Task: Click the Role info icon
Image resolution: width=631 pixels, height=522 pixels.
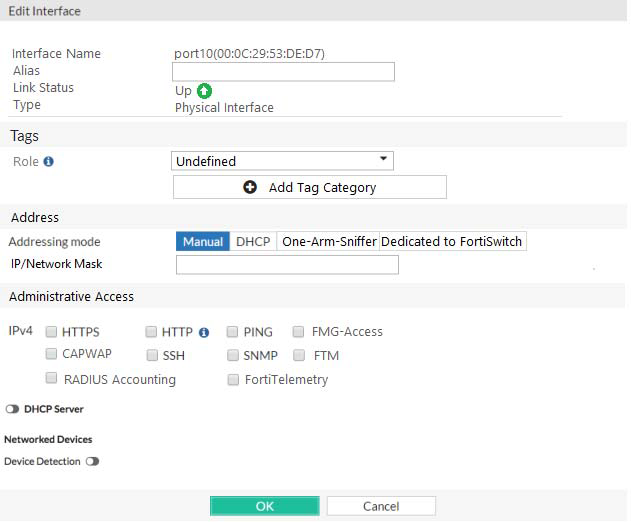Action: click(x=48, y=161)
